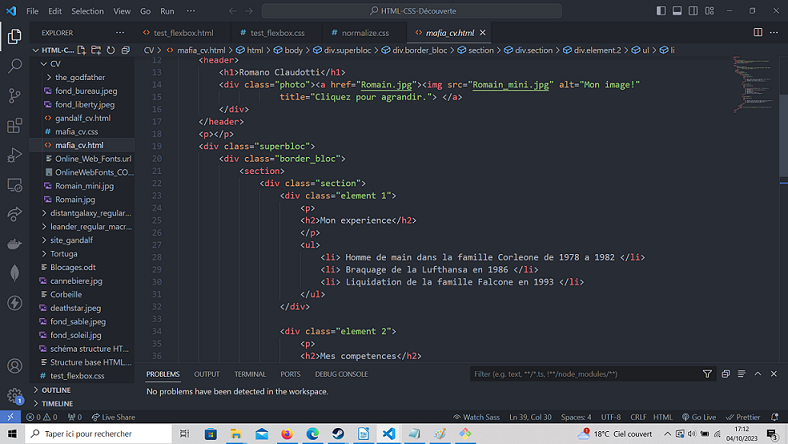The image size is (788, 444).
Task: Switch to the TERMINAL panel tab
Action: (250, 374)
